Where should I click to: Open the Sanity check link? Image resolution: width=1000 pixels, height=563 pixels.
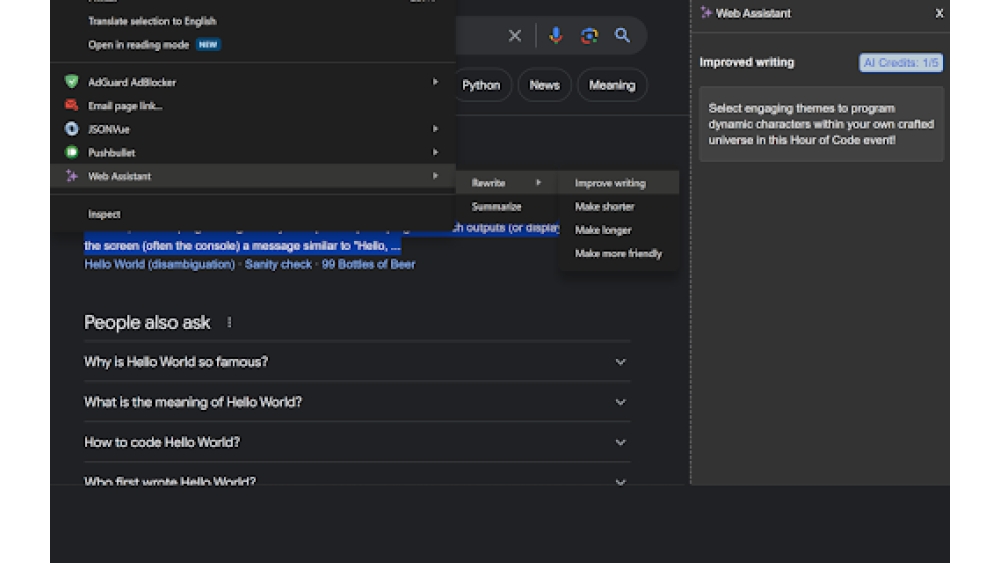coord(278,264)
